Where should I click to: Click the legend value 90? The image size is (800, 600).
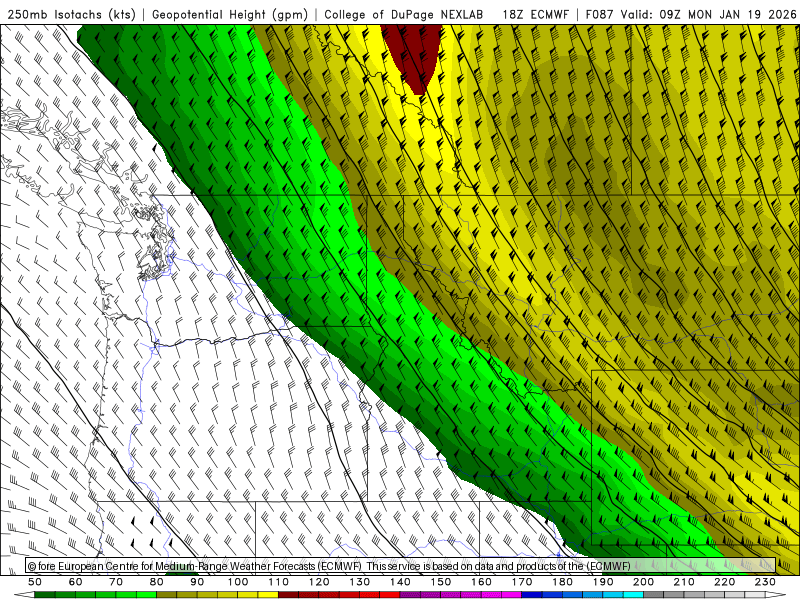click(x=197, y=582)
